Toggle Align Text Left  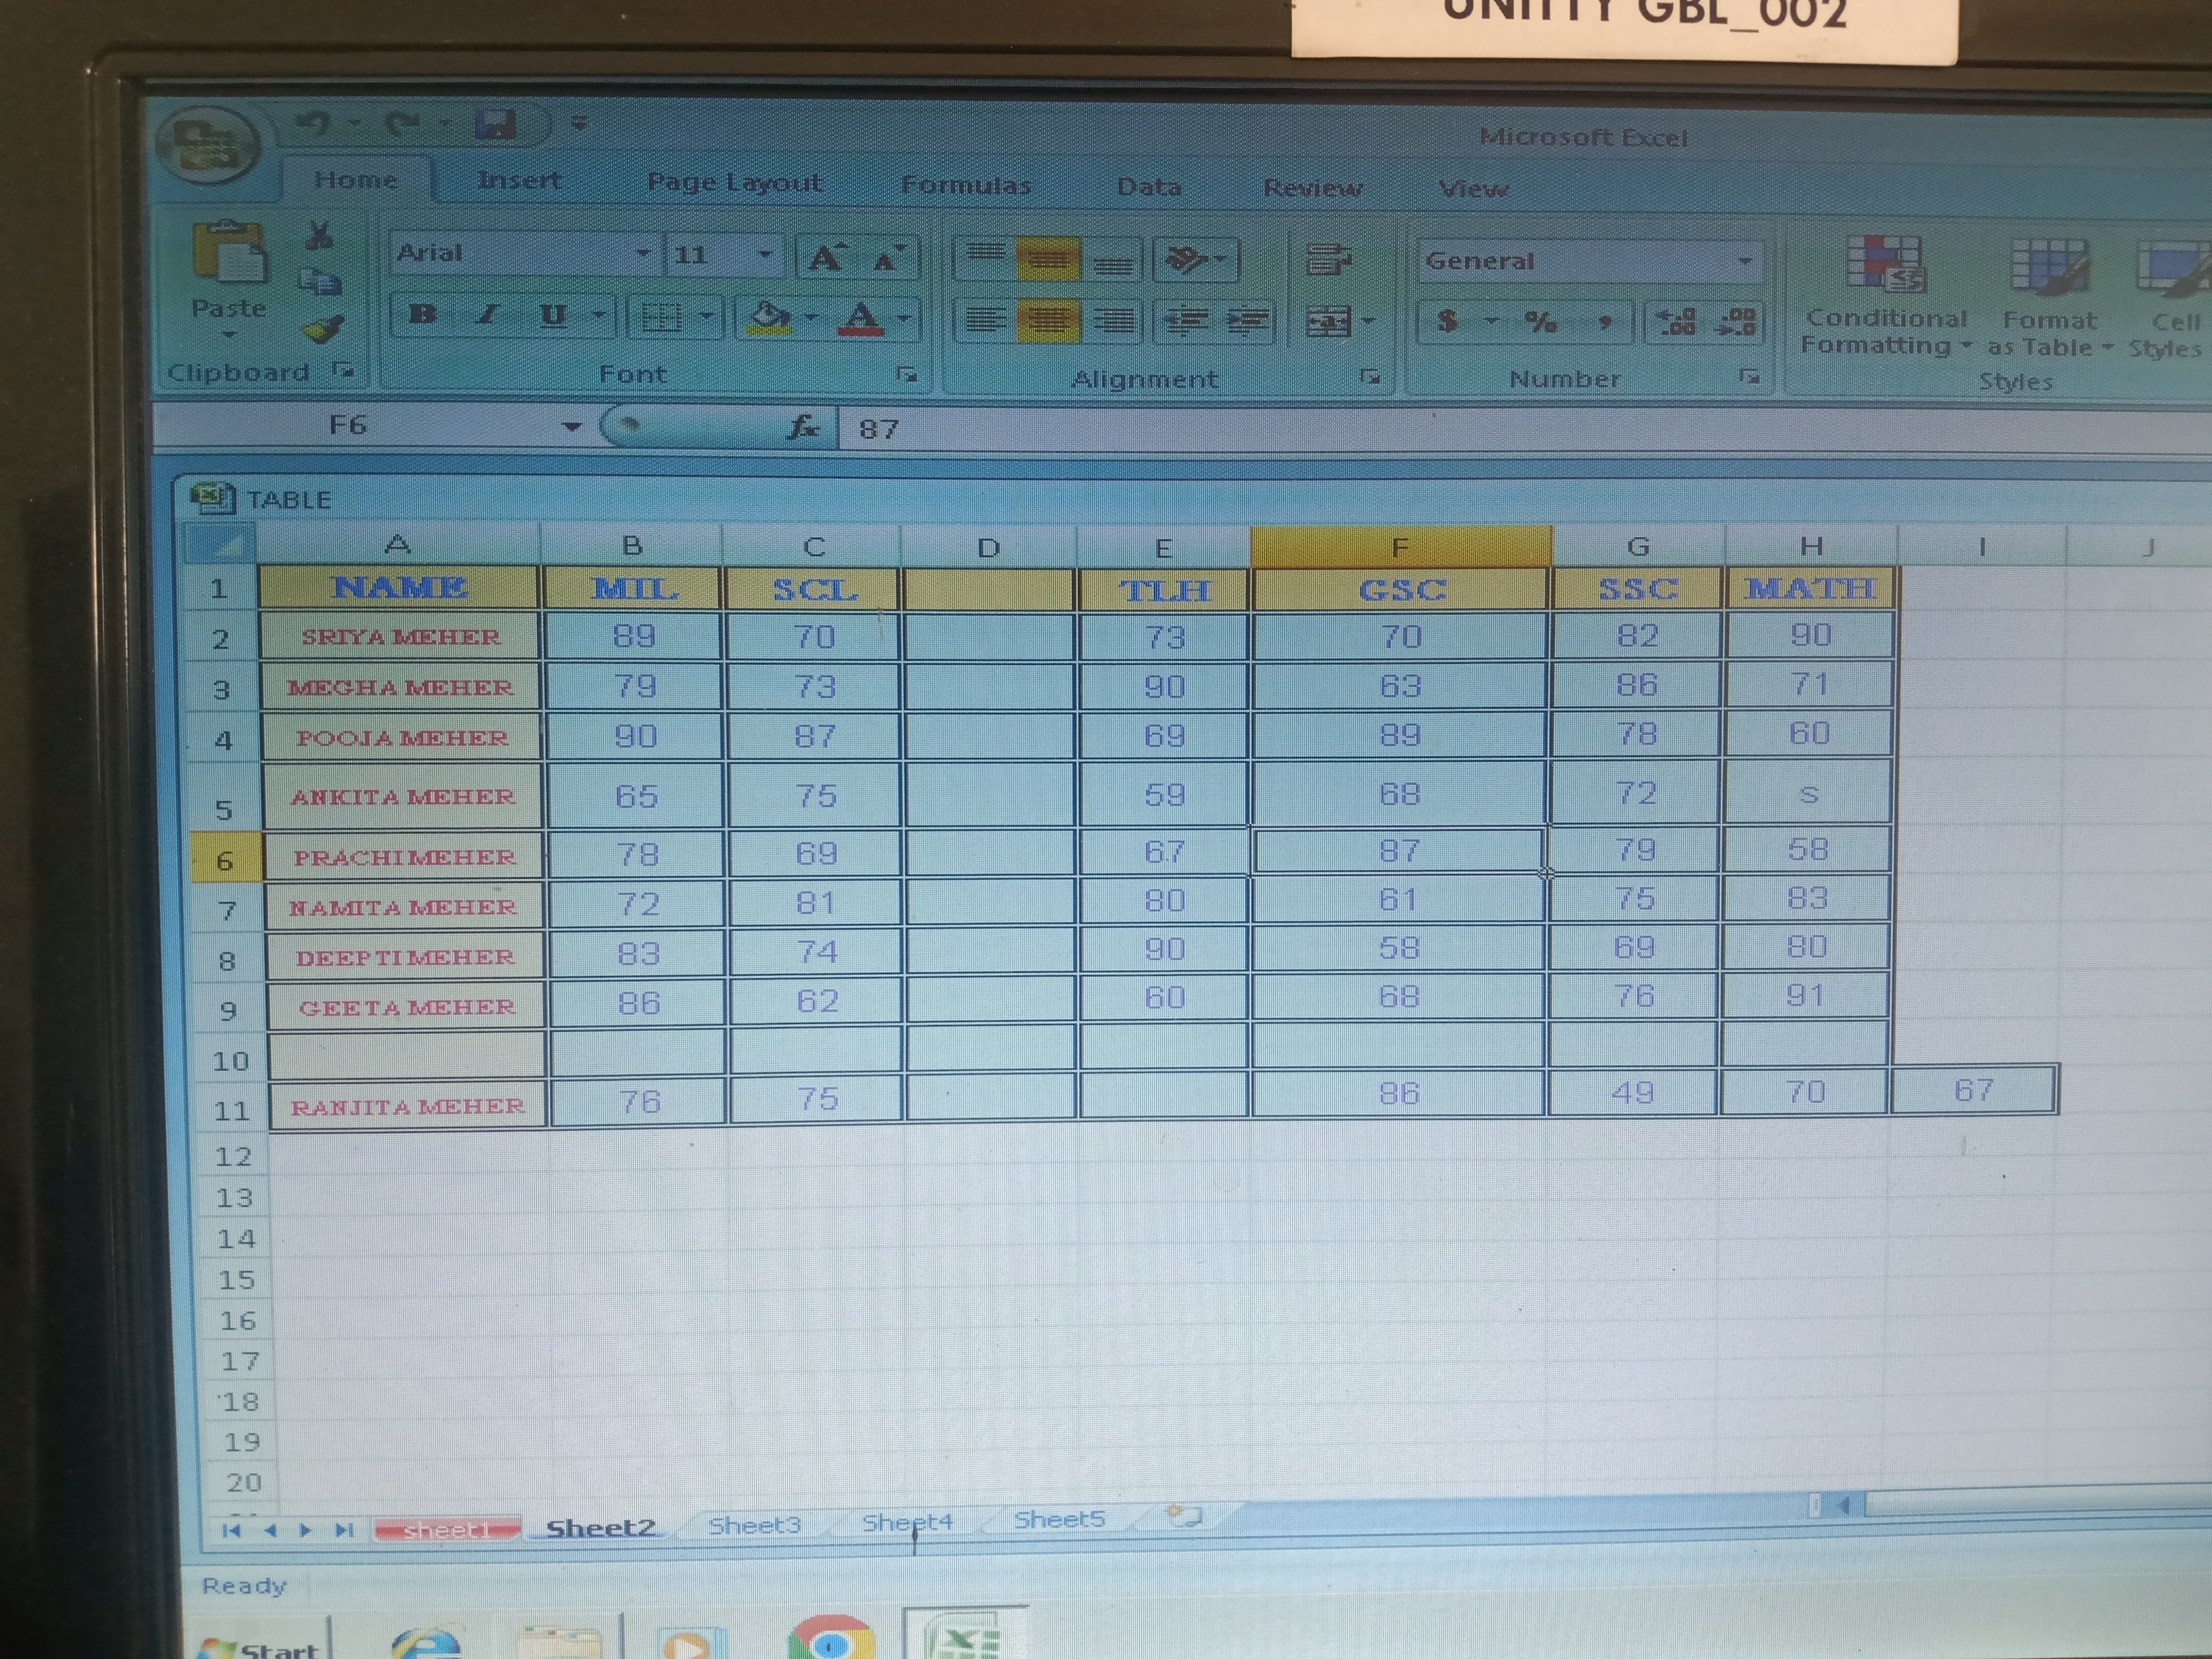985,320
